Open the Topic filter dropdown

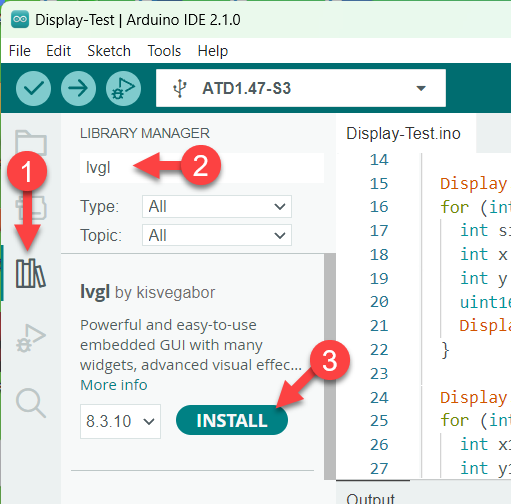point(217,235)
